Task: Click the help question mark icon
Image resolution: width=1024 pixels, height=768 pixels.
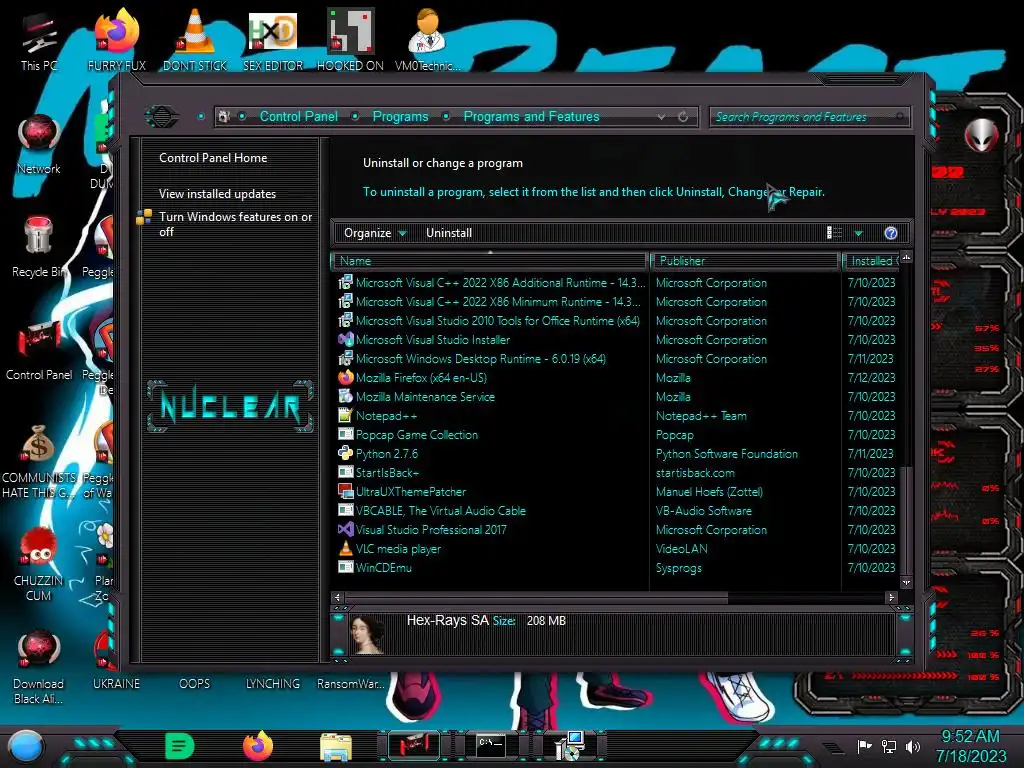Action: pos(891,233)
